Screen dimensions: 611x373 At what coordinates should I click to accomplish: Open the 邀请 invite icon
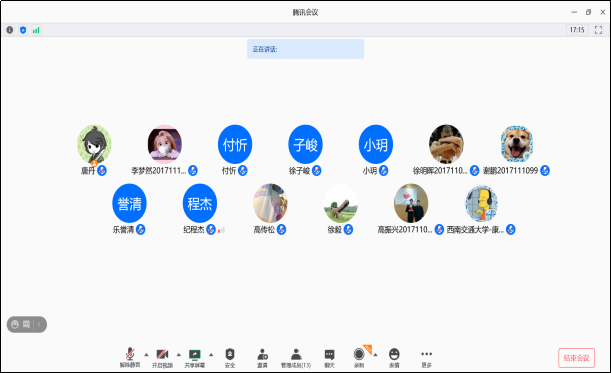pyautogui.click(x=262, y=358)
